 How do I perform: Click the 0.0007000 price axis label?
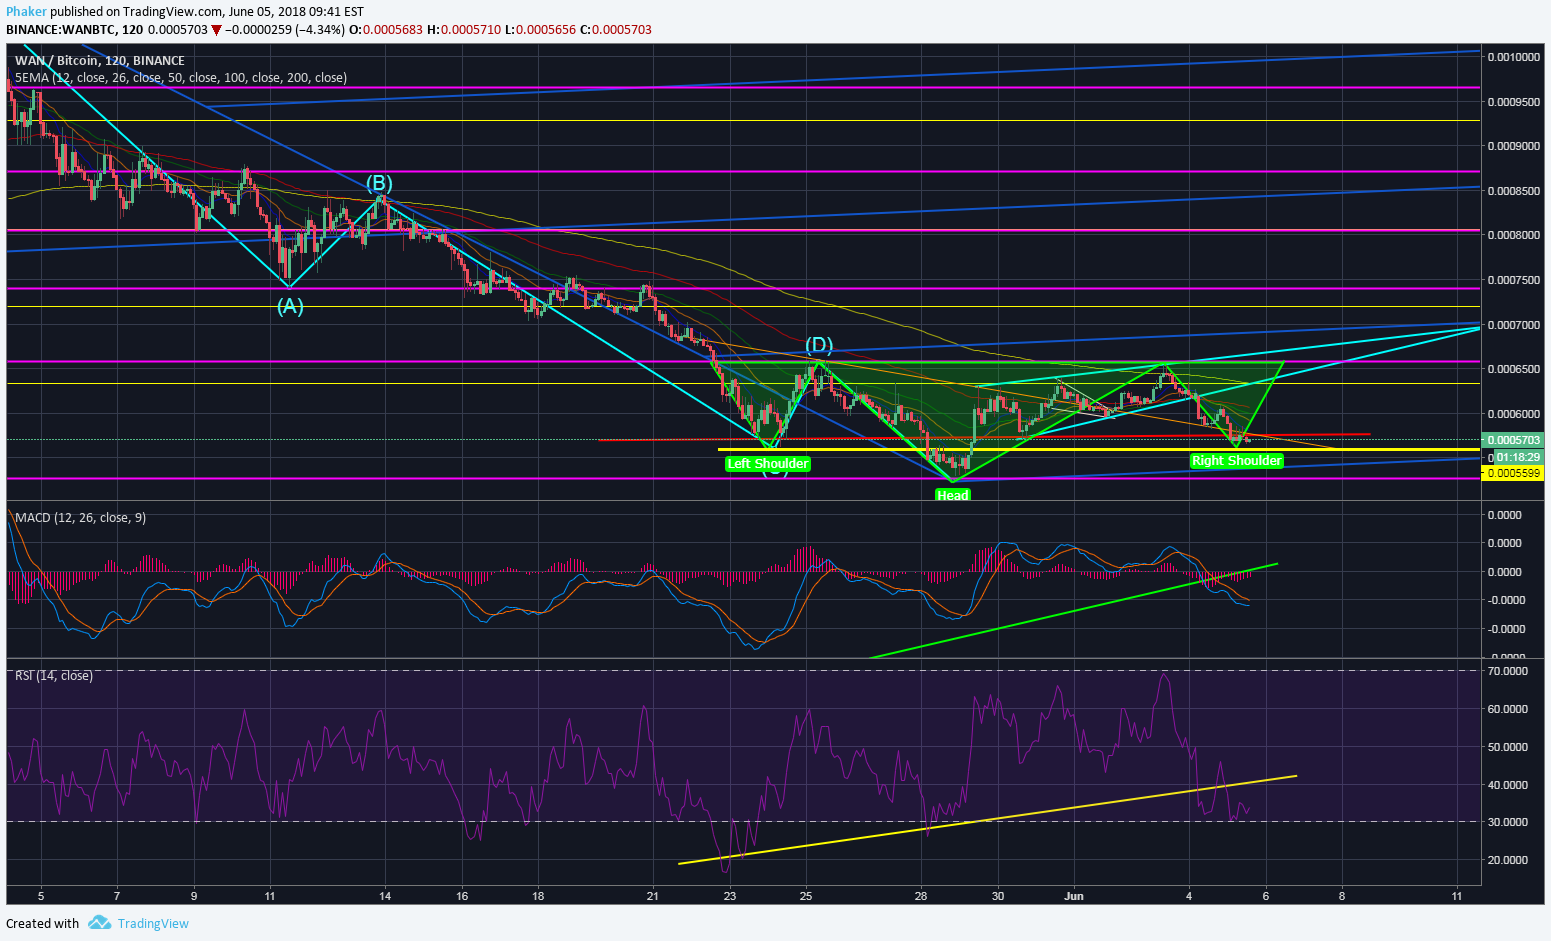pos(1514,325)
